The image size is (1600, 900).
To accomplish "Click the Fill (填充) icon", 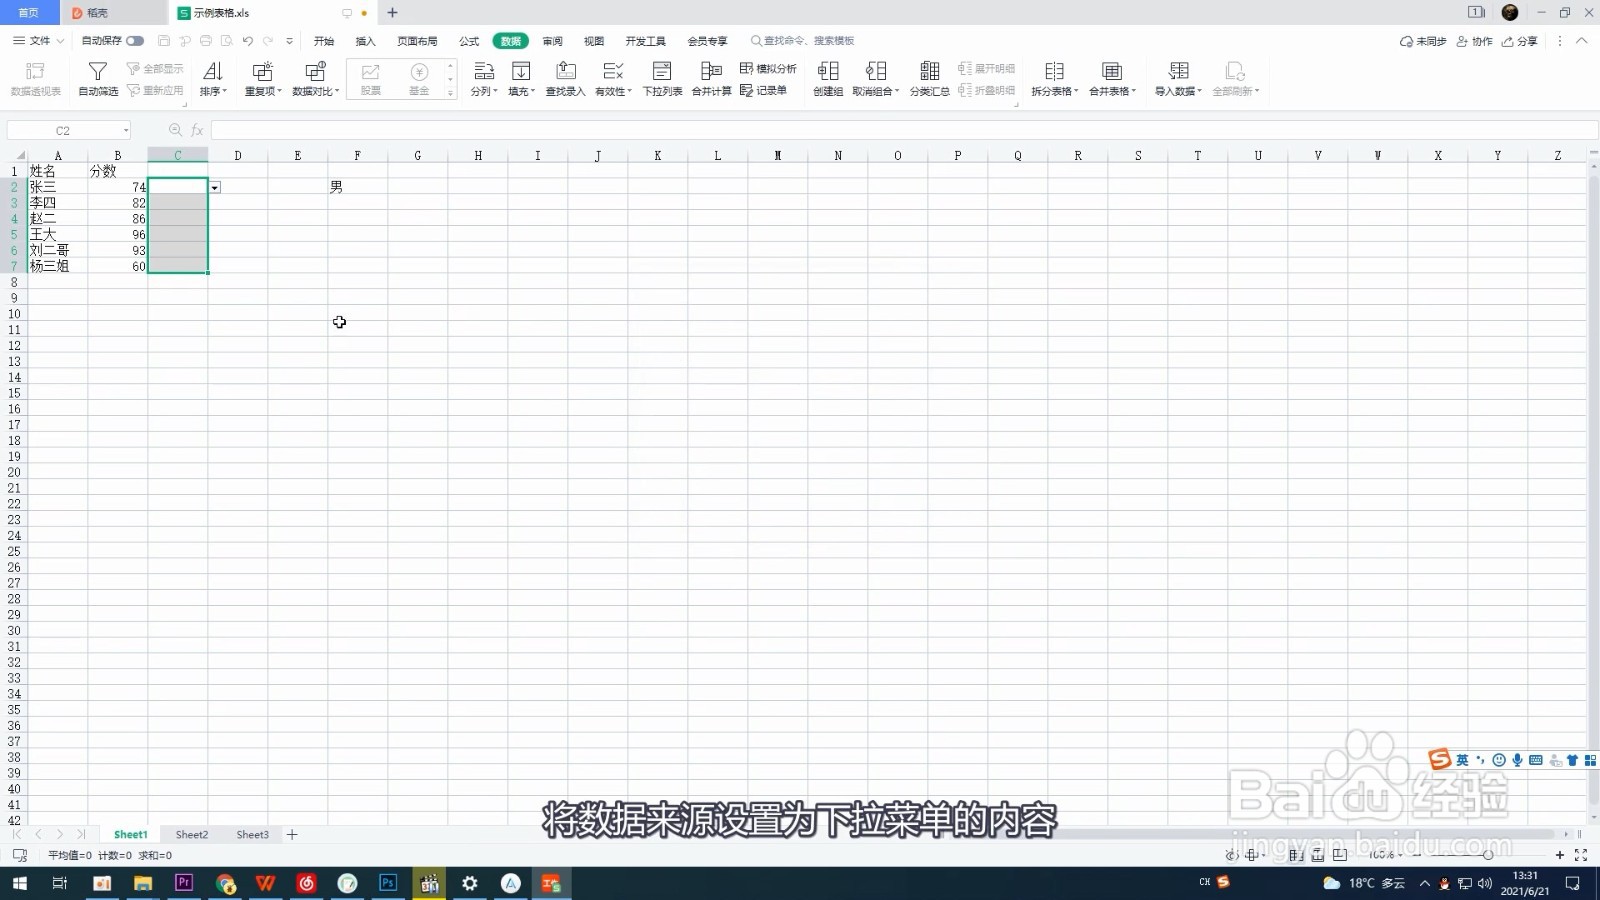I will tap(521, 71).
